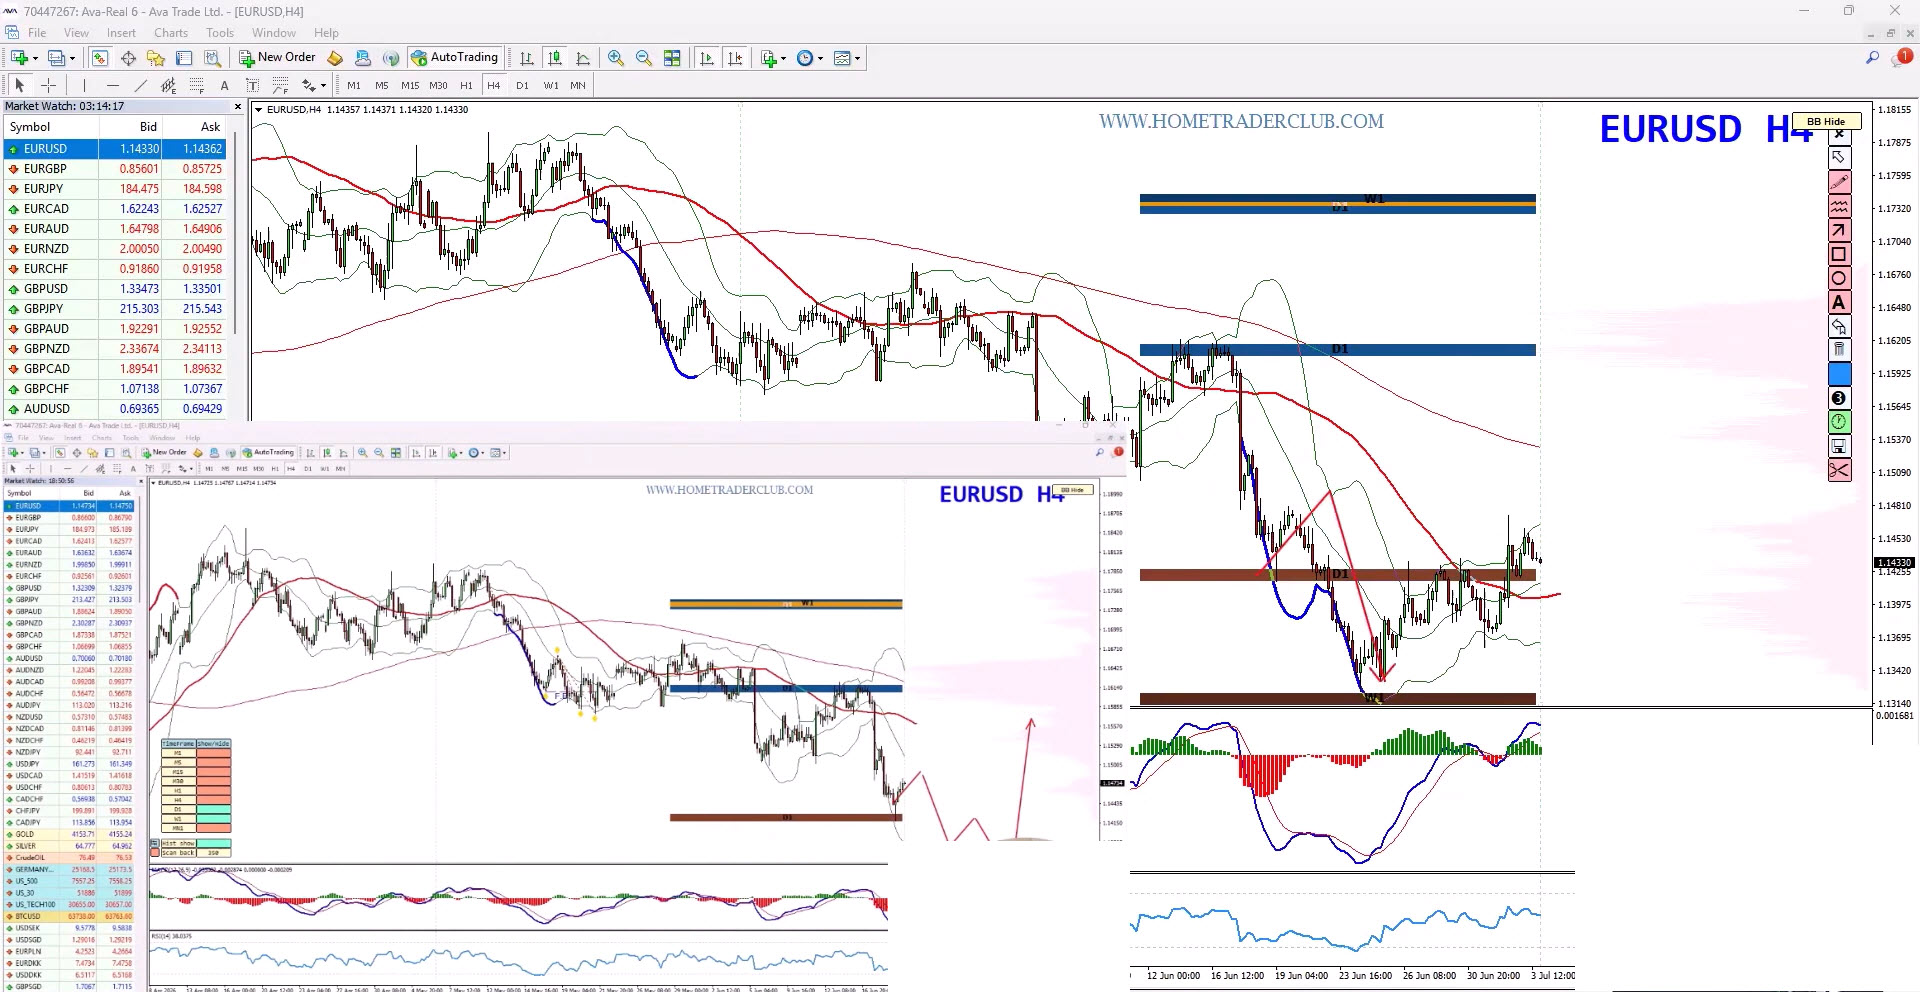Open the Charts menu
This screenshot has height=992, width=1925.
coord(171,33)
